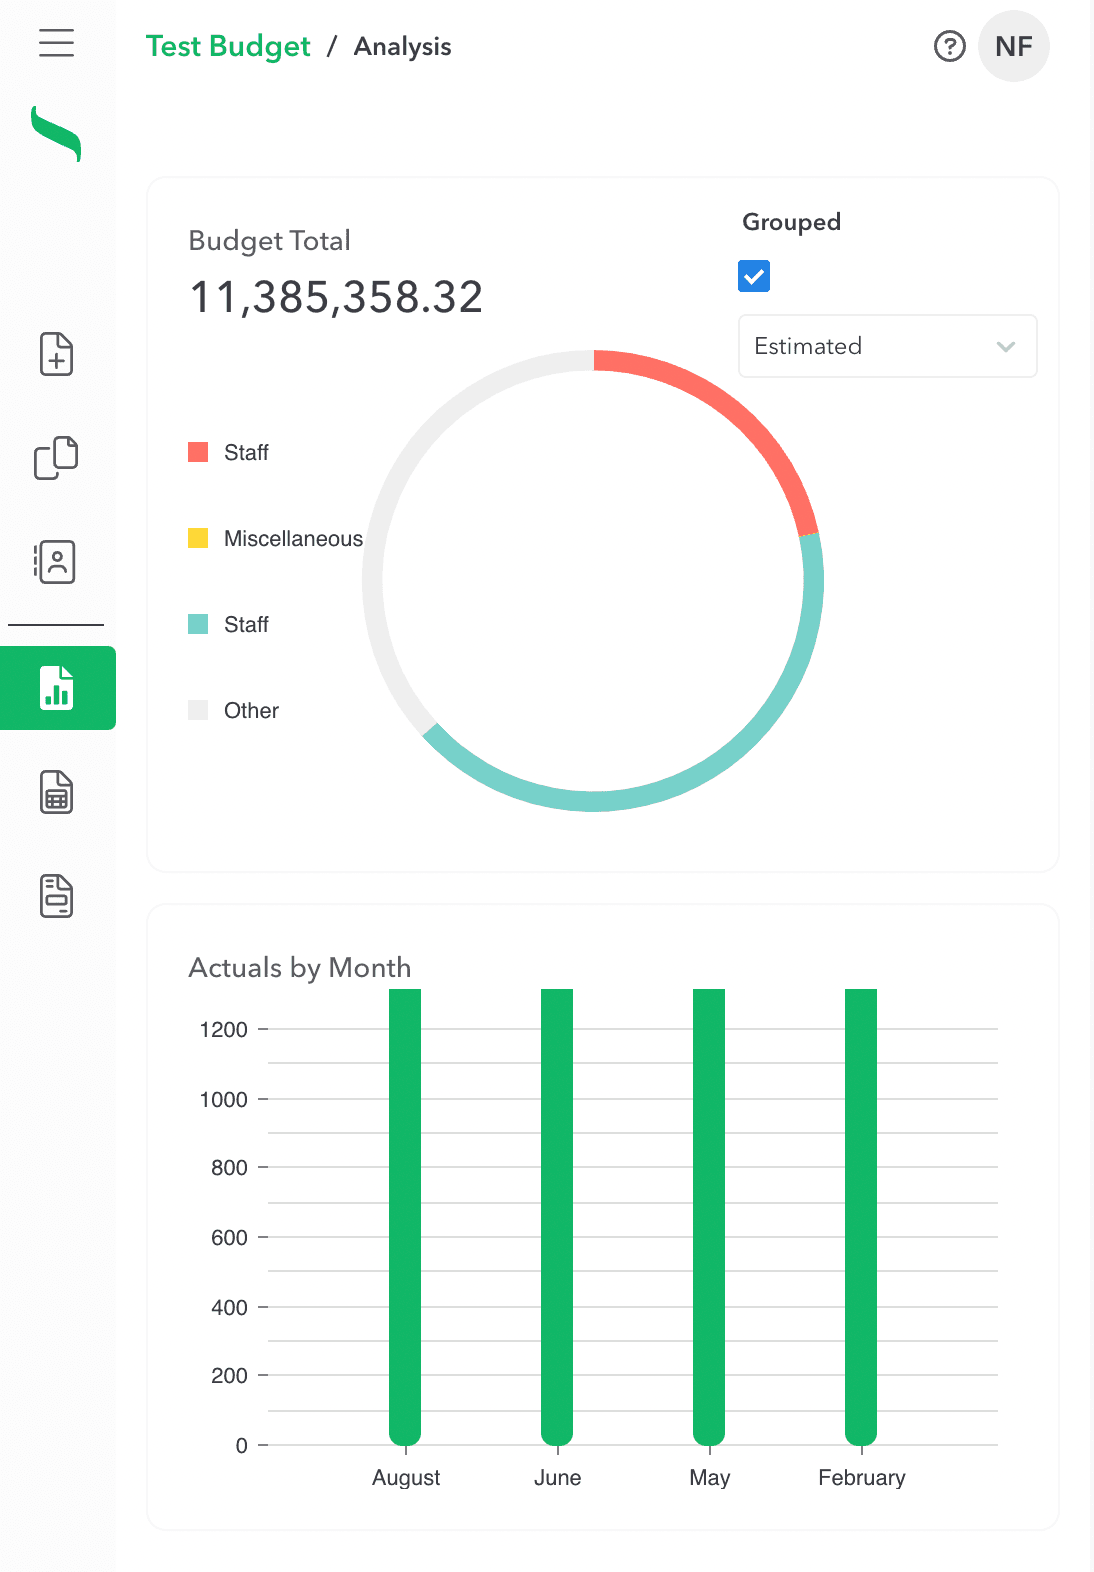Screen dimensions: 1094x1572
Task: Open the new document sidebar icon
Action: (57, 354)
